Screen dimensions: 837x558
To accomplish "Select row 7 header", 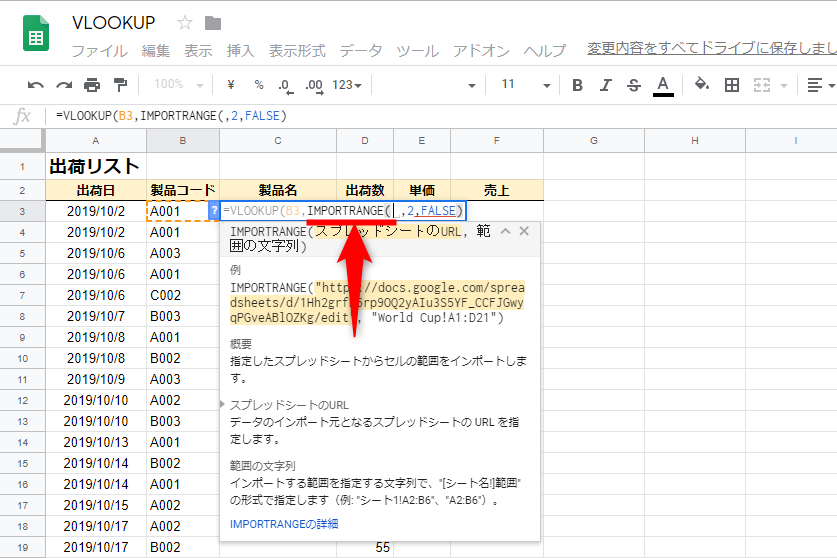I will [22, 295].
